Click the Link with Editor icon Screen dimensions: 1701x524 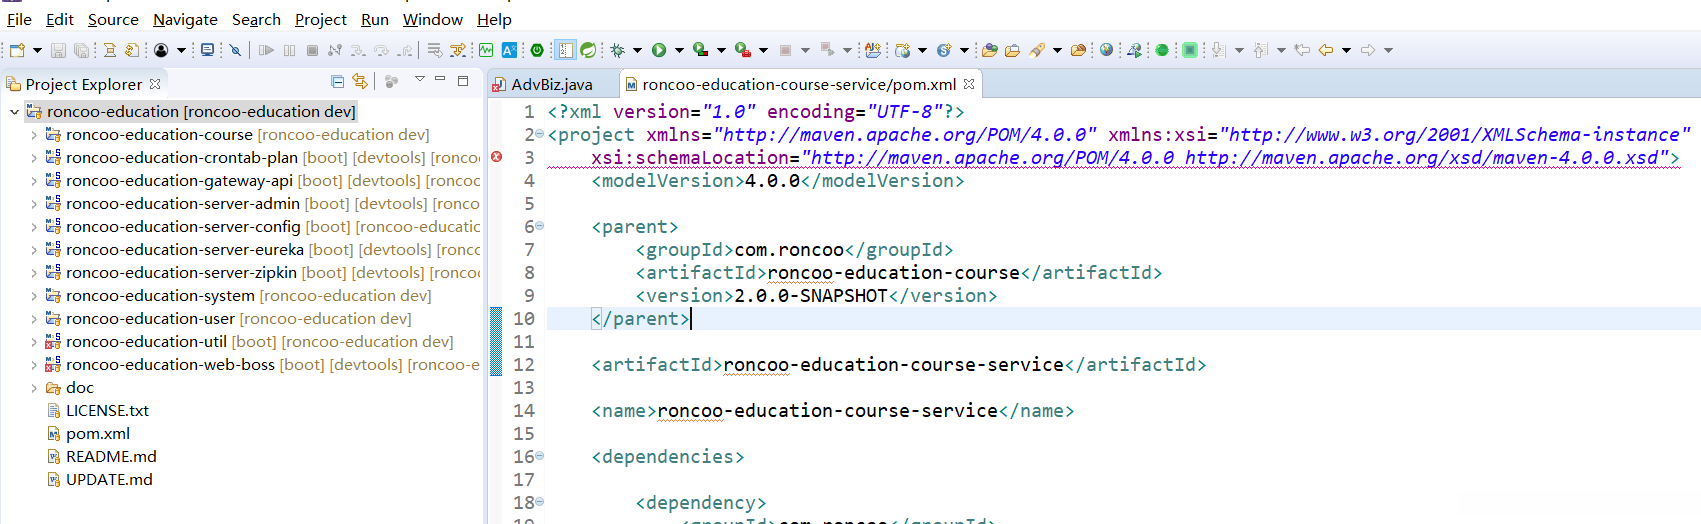[360, 81]
